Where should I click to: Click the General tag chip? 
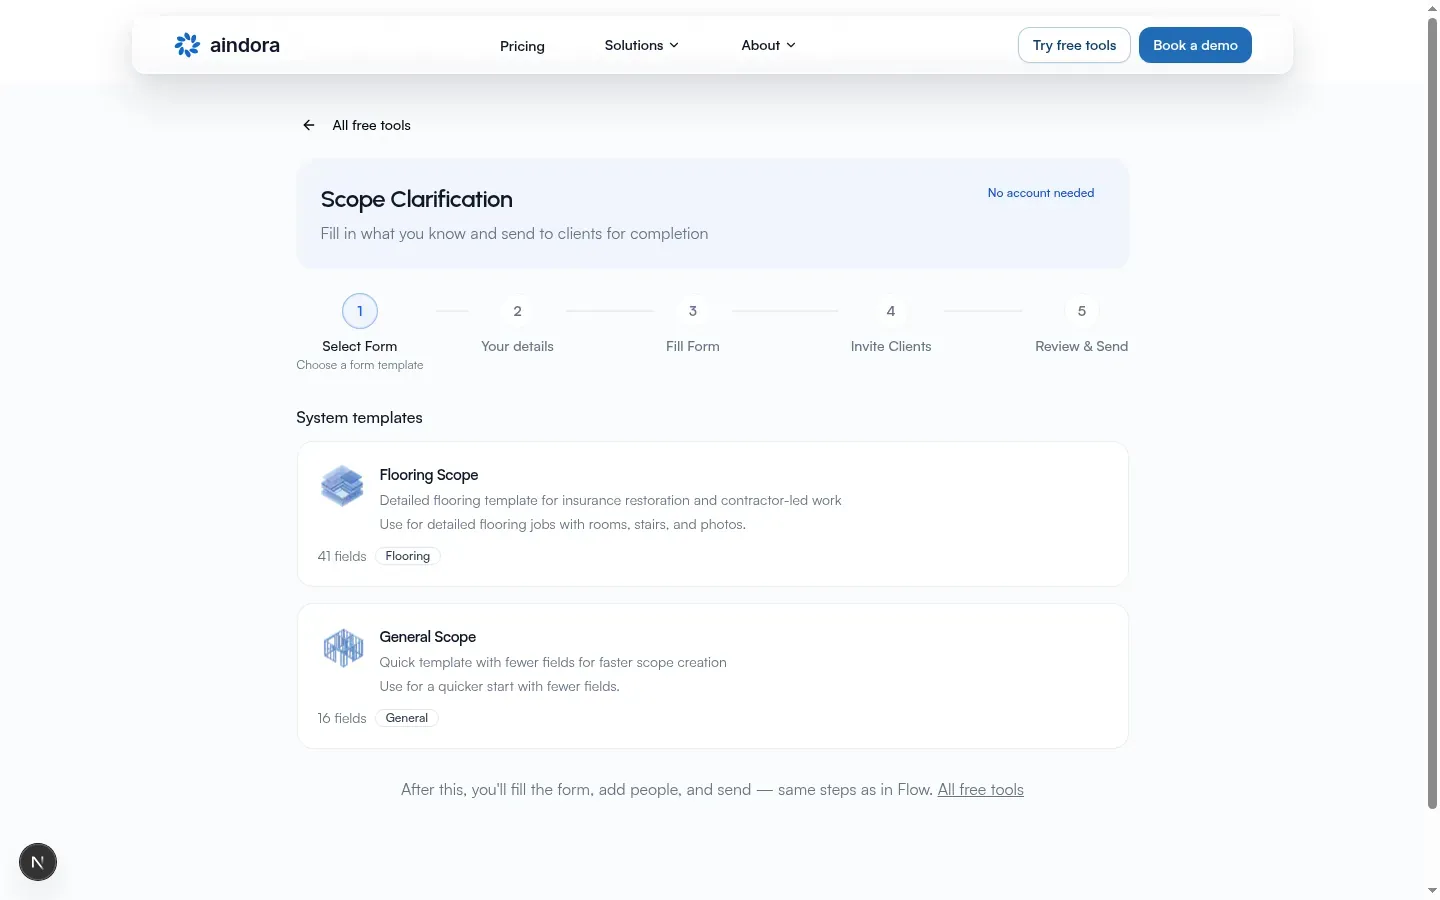point(407,718)
